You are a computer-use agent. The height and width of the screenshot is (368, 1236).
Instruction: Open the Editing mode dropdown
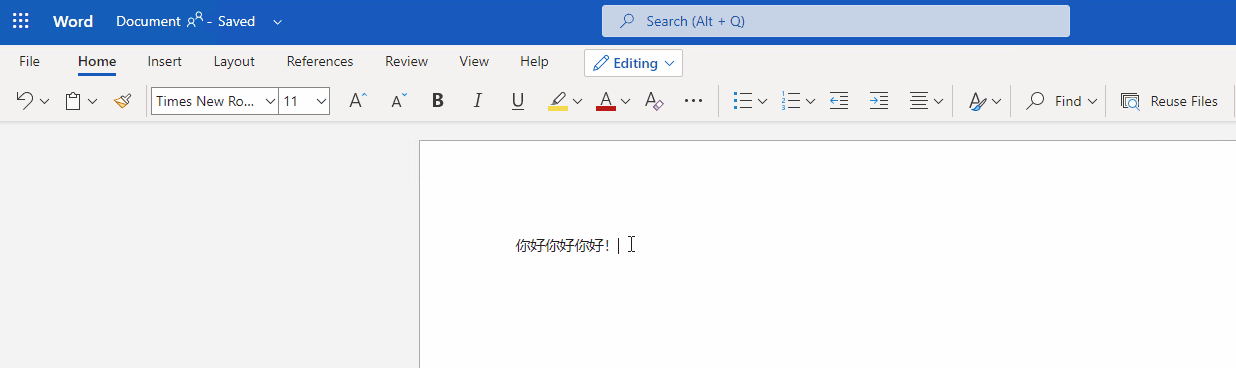click(633, 63)
